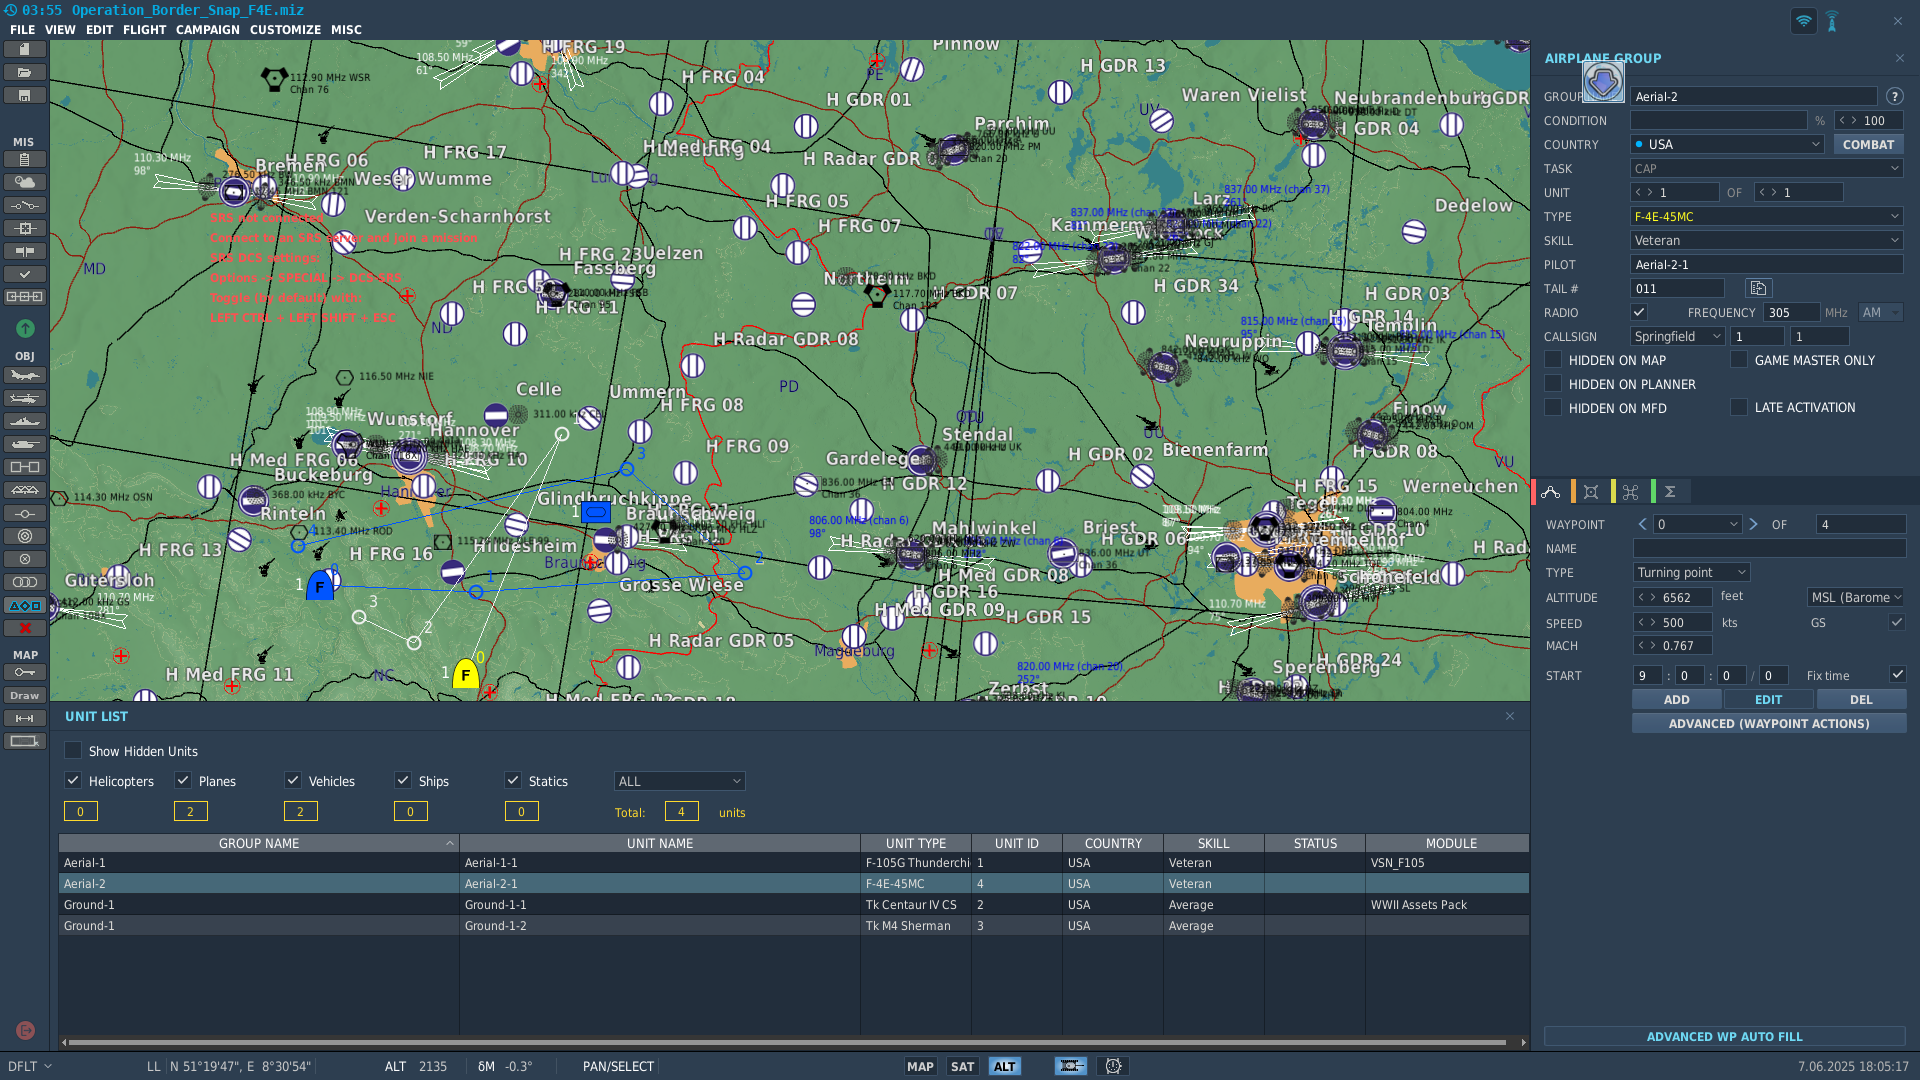Open the briefing clipboard icon

(x=25, y=159)
